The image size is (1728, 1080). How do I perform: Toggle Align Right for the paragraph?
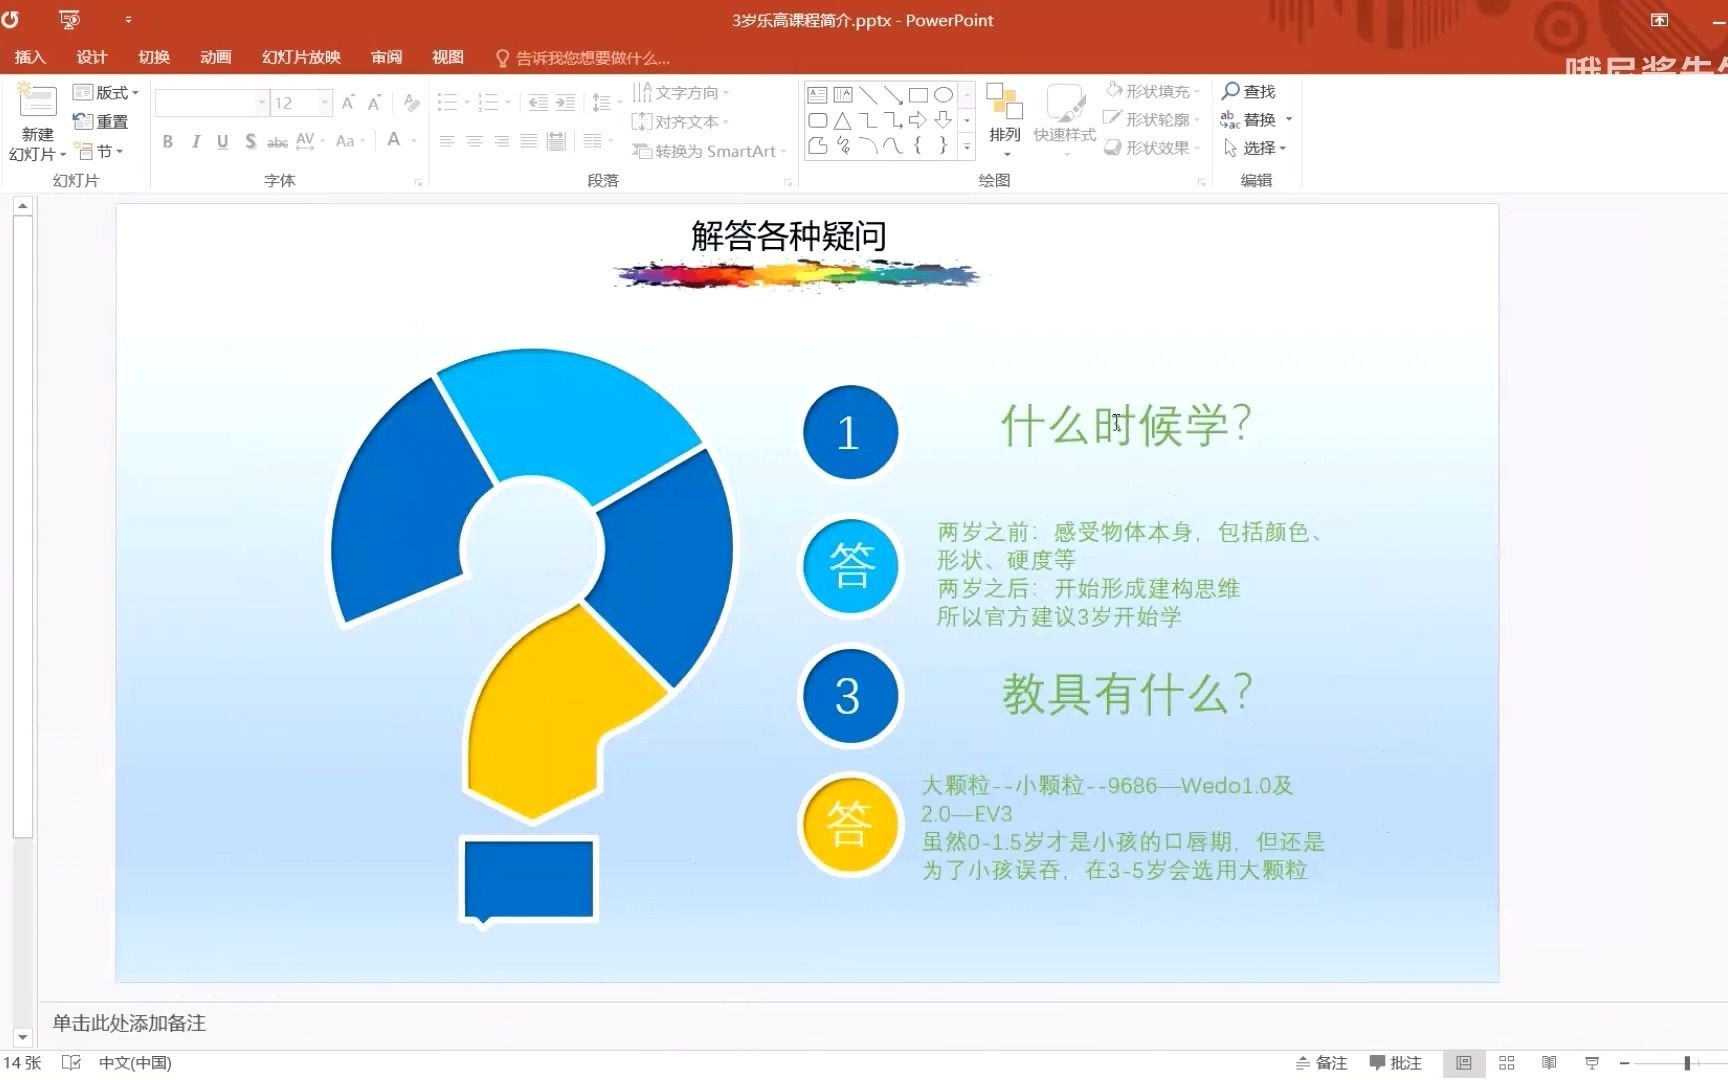point(501,141)
